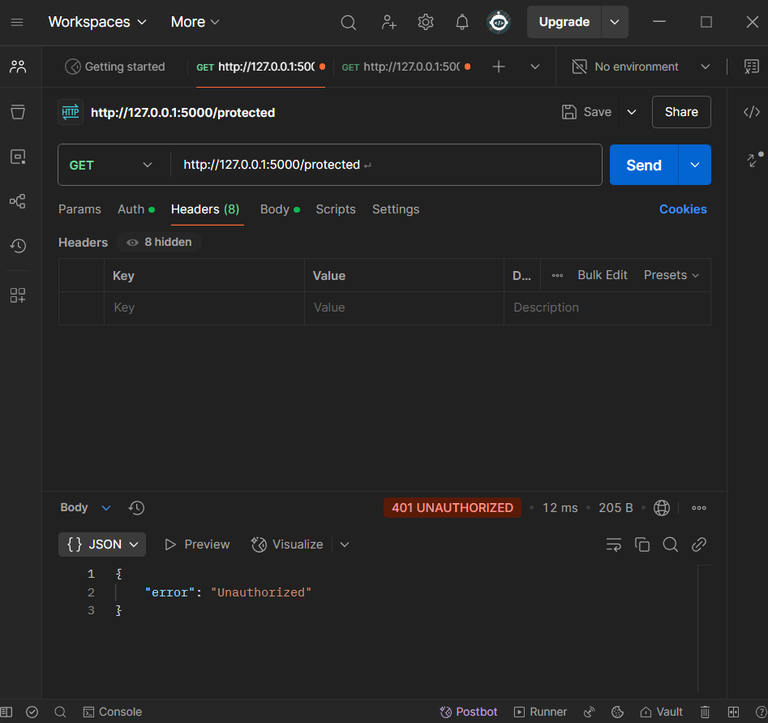Switch to the Scripts tab
The image size is (768, 723).
pyautogui.click(x=335, y=209)
